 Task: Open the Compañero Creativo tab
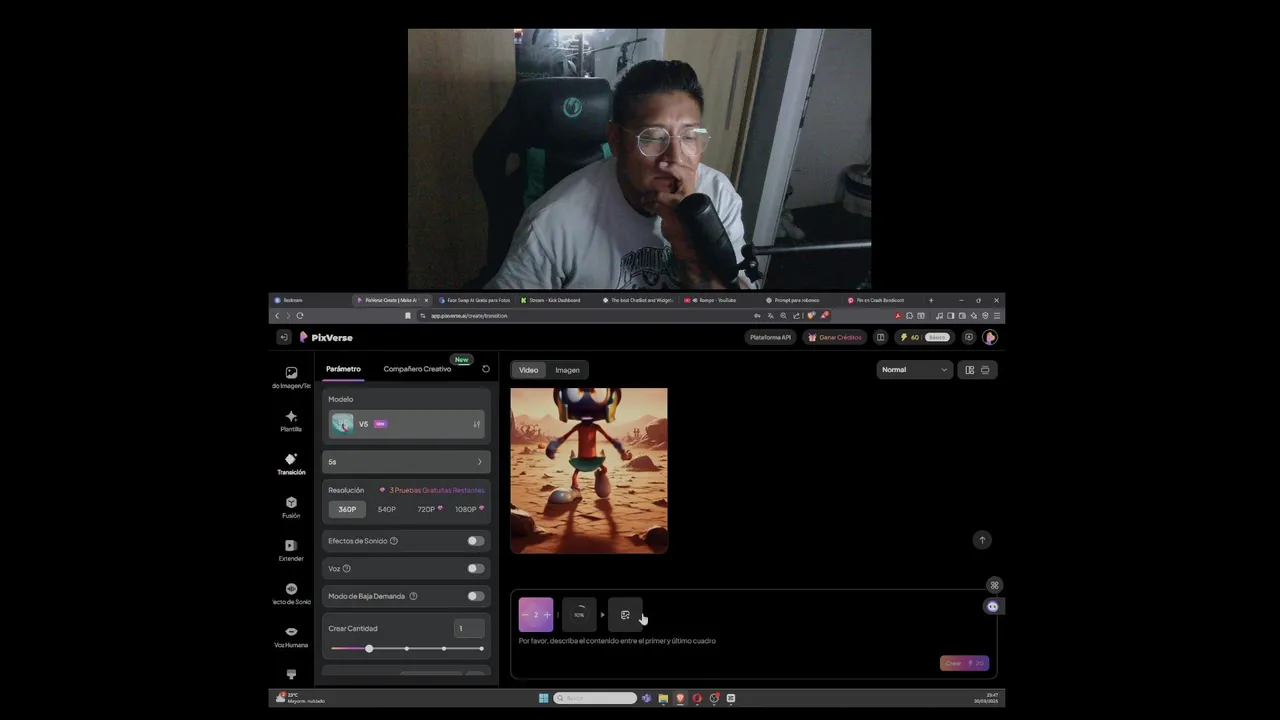coord(417,369)
